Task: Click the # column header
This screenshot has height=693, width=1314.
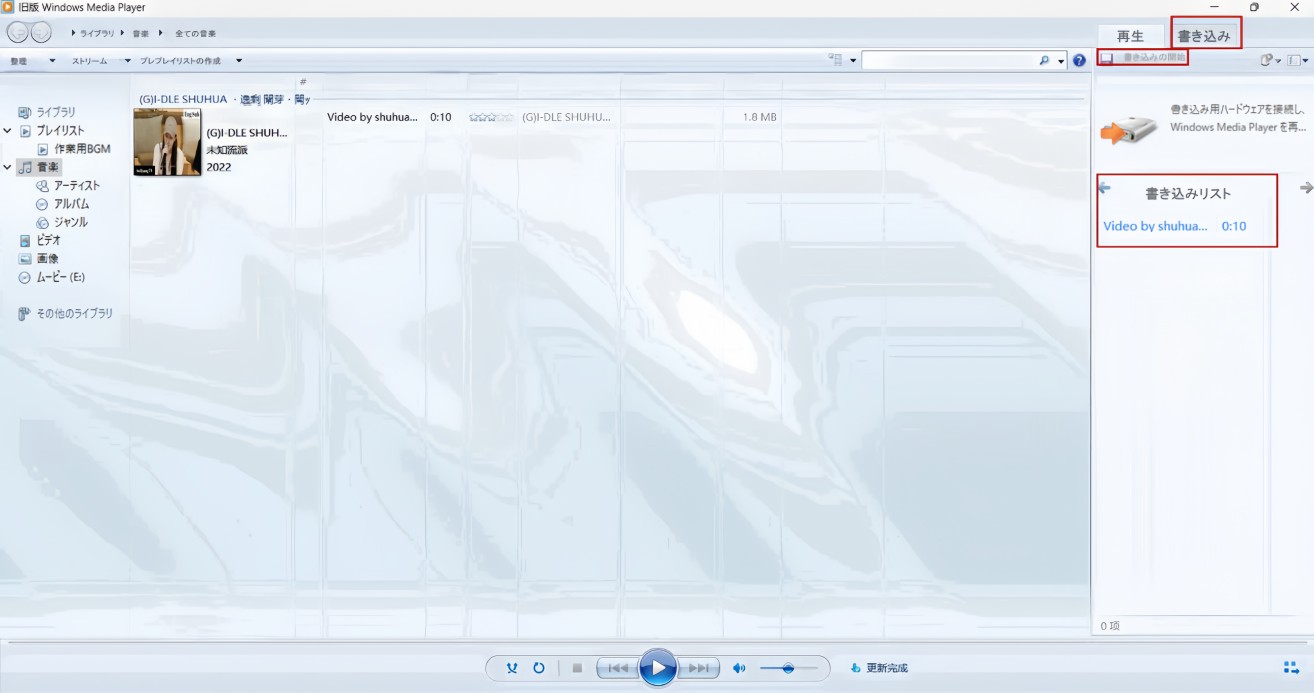Action: 303,82
